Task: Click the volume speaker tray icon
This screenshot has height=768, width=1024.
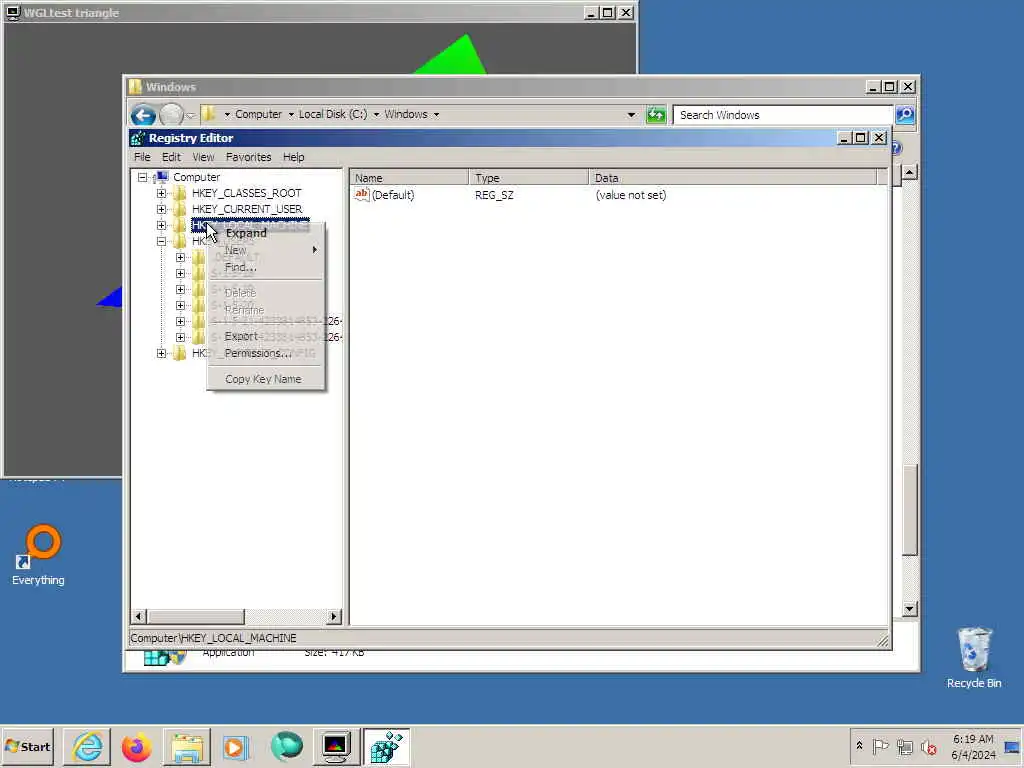Action: click(928, 746)
